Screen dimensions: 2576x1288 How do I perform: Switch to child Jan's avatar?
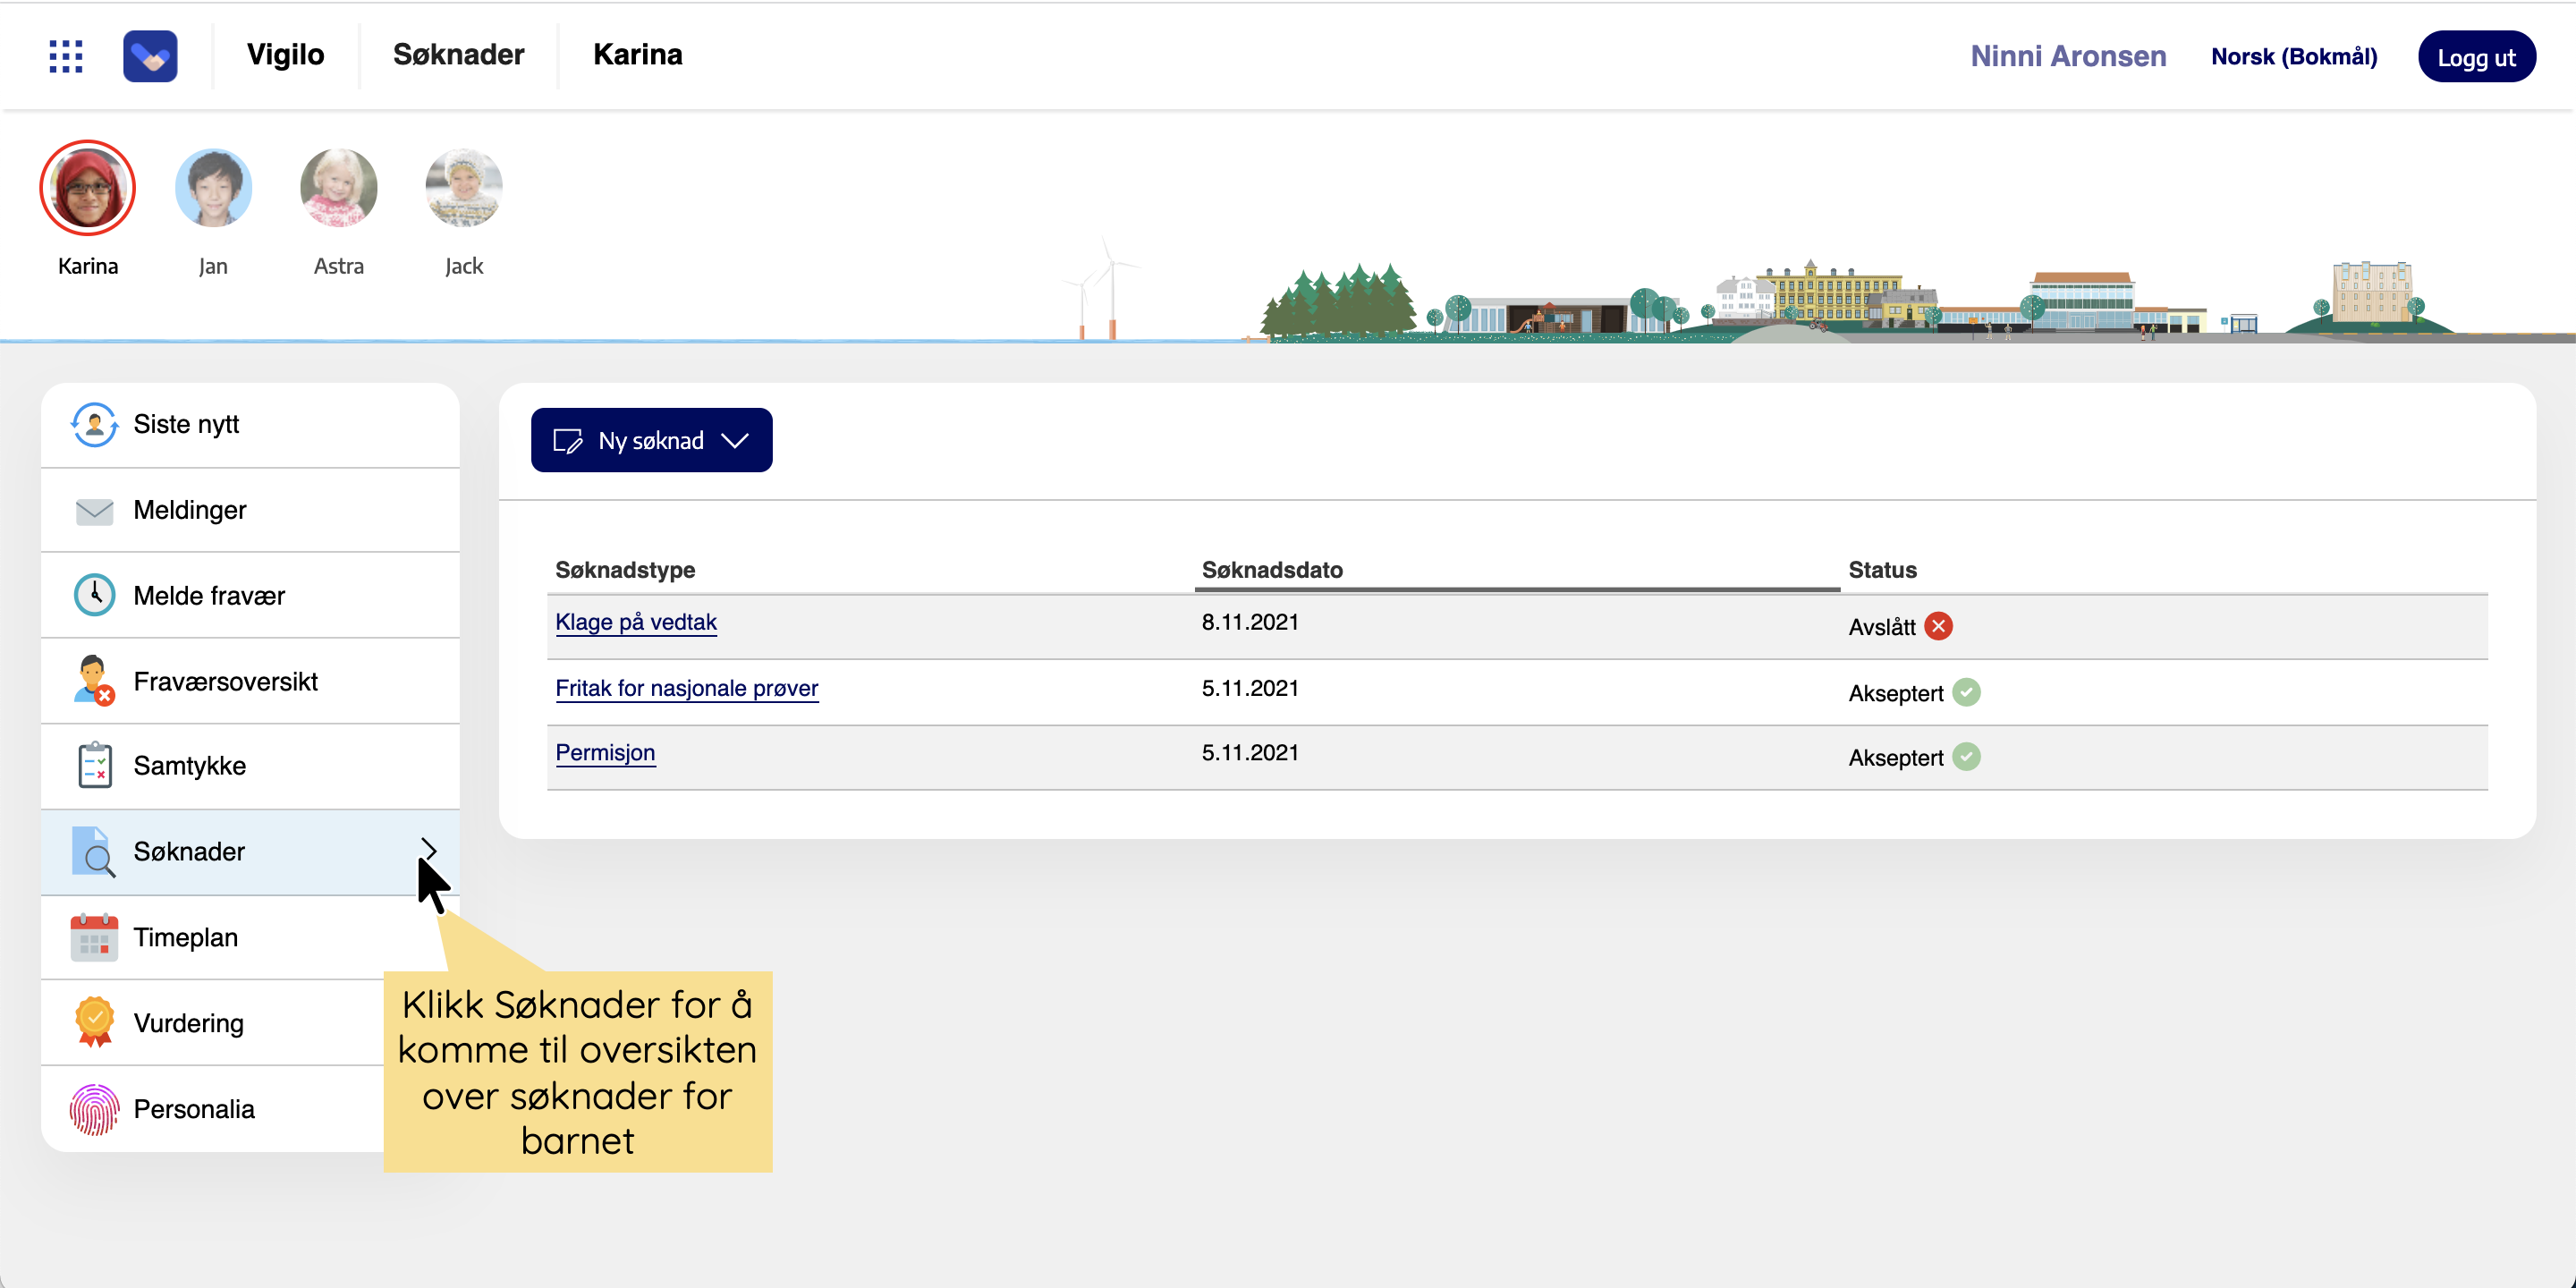[213, 189]
